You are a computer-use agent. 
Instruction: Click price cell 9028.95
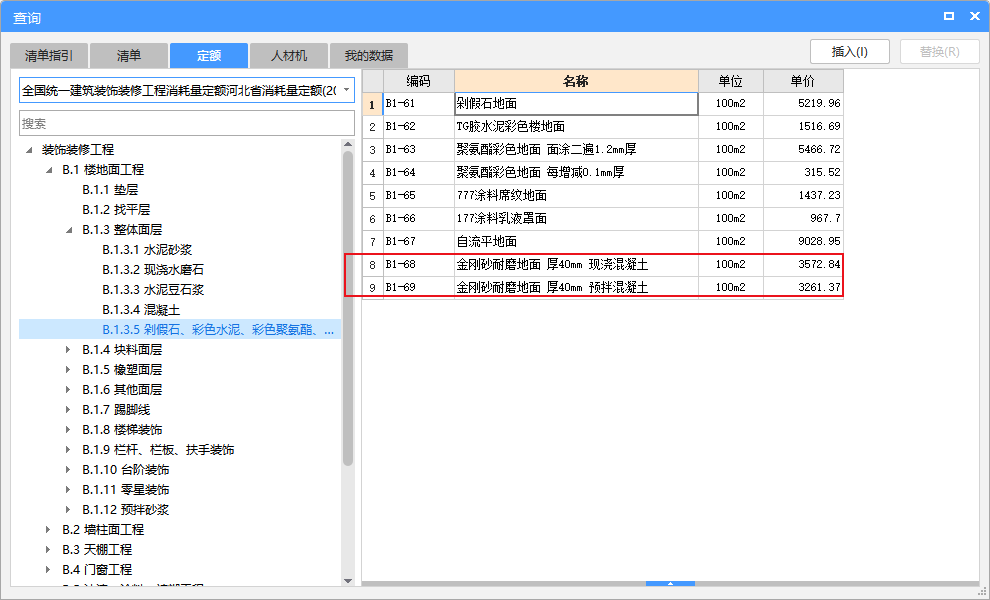[x=803, y=241]
